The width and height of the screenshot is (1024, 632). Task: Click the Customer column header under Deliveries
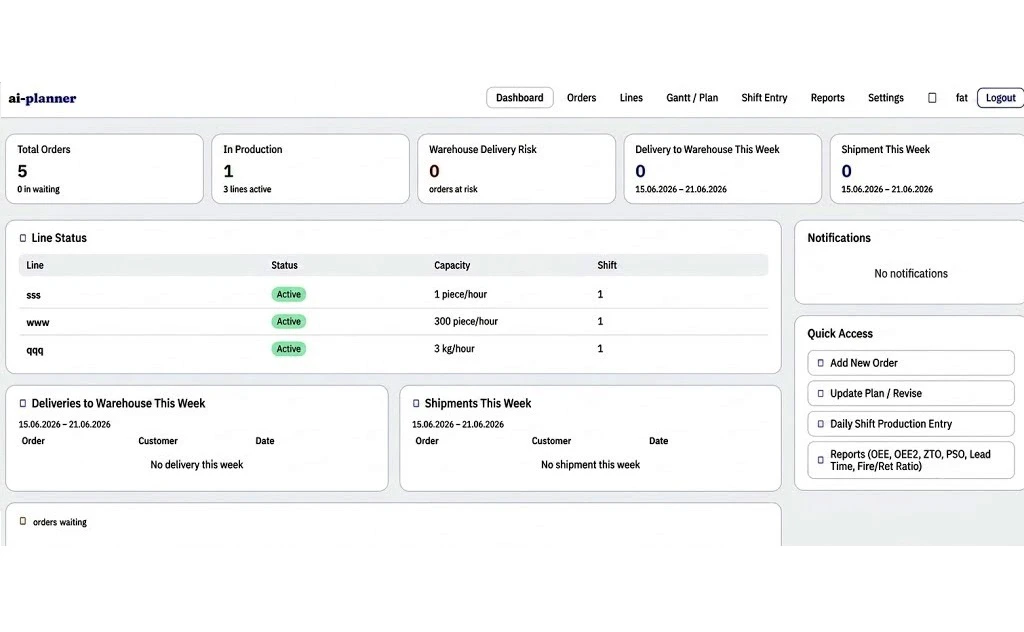157,441
